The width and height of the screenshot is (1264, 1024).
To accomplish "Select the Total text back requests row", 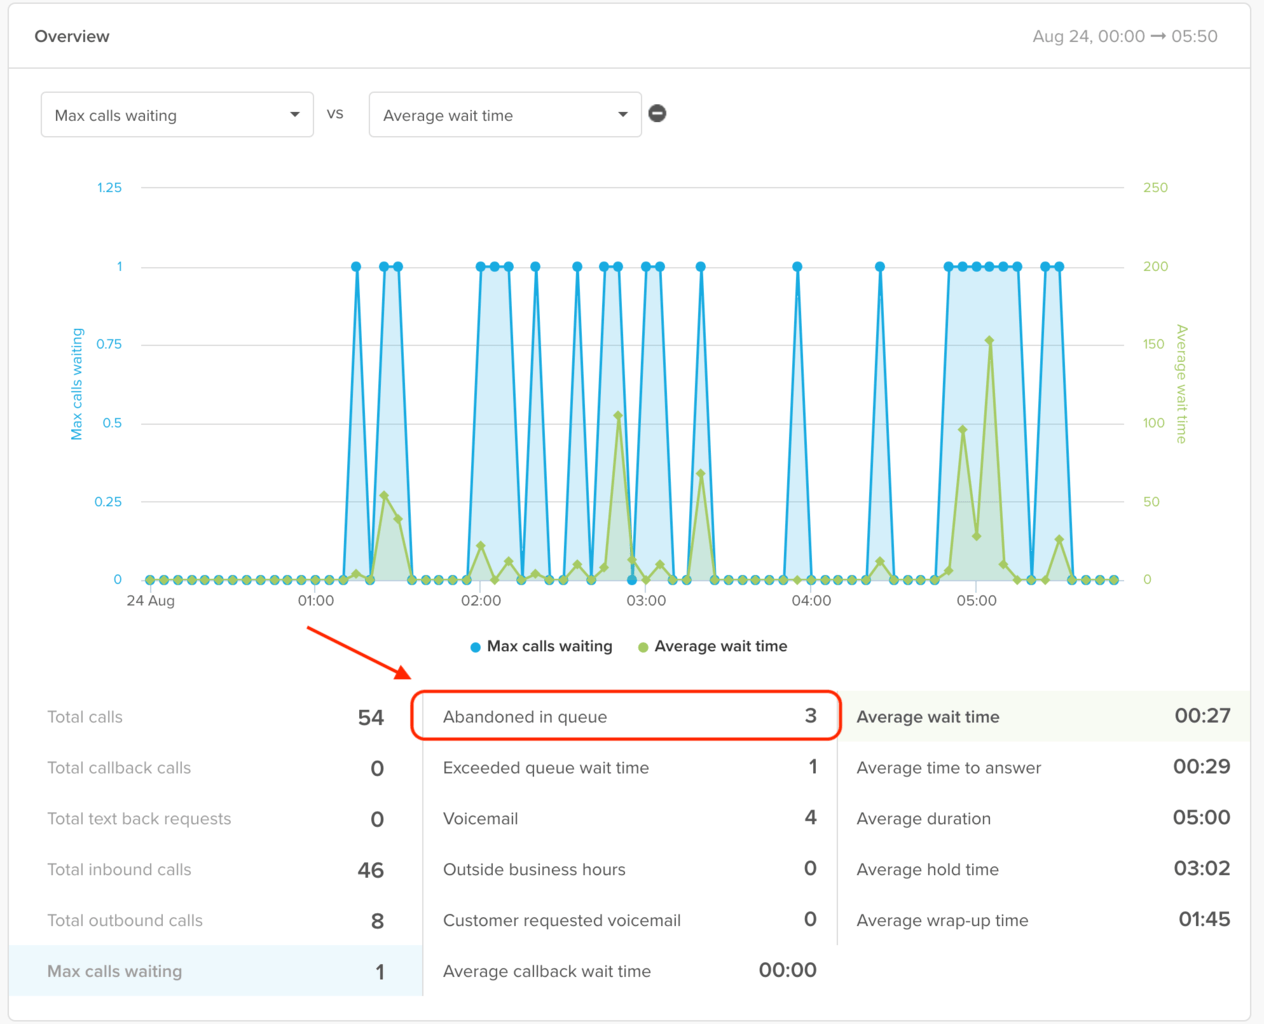I will 215,819.
